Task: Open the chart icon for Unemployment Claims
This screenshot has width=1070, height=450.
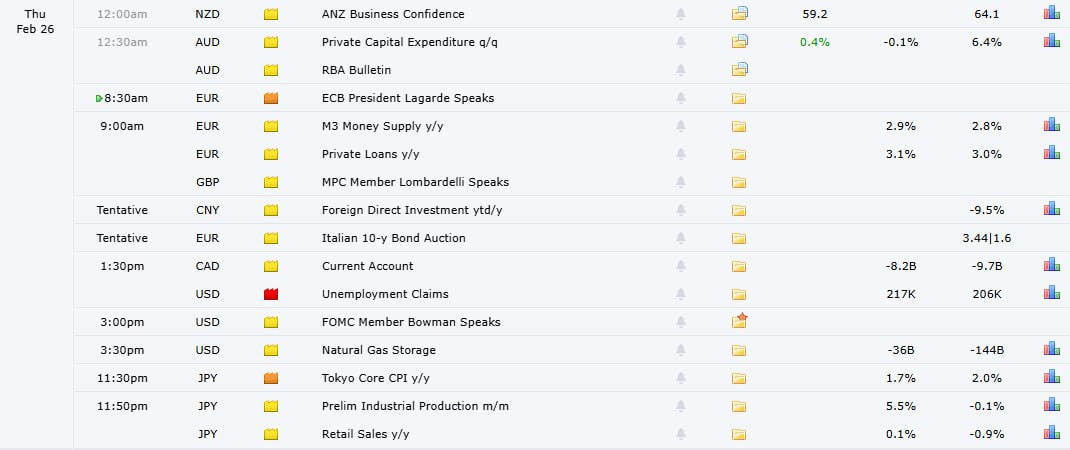Action: point(1051,294)
